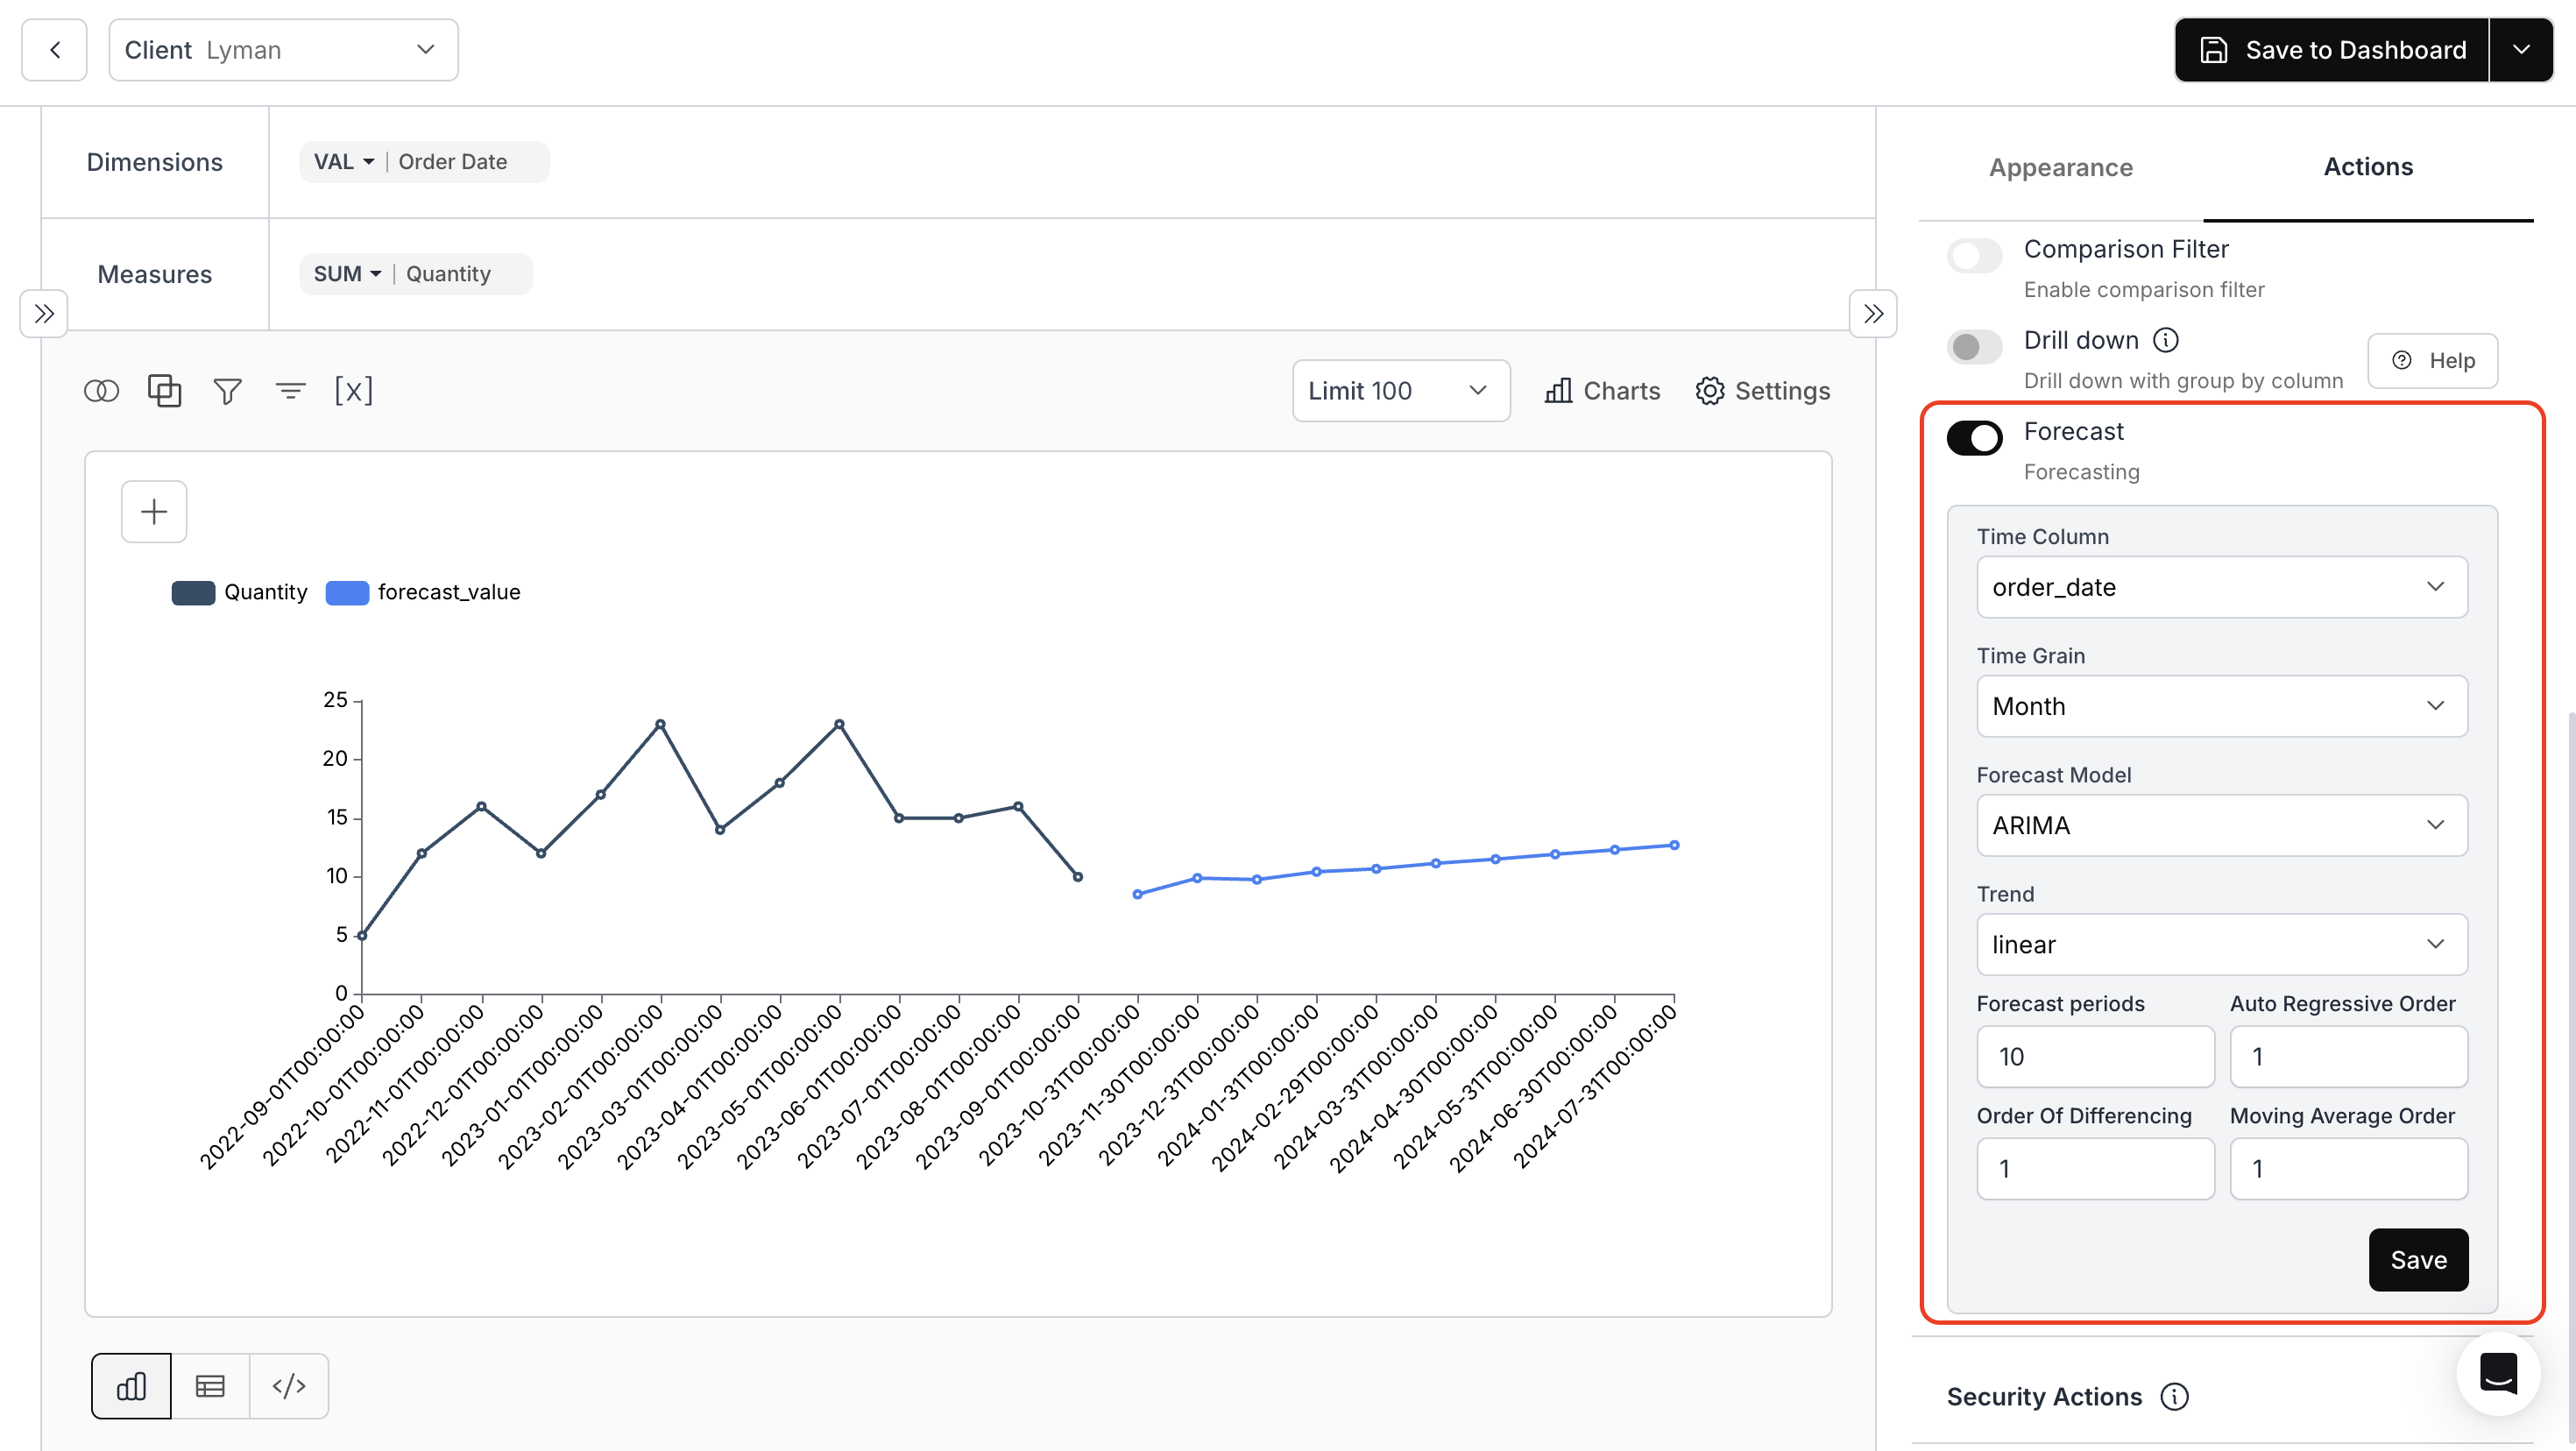Open the Forecast Model ARIMA dropdown

point(2221,825)
